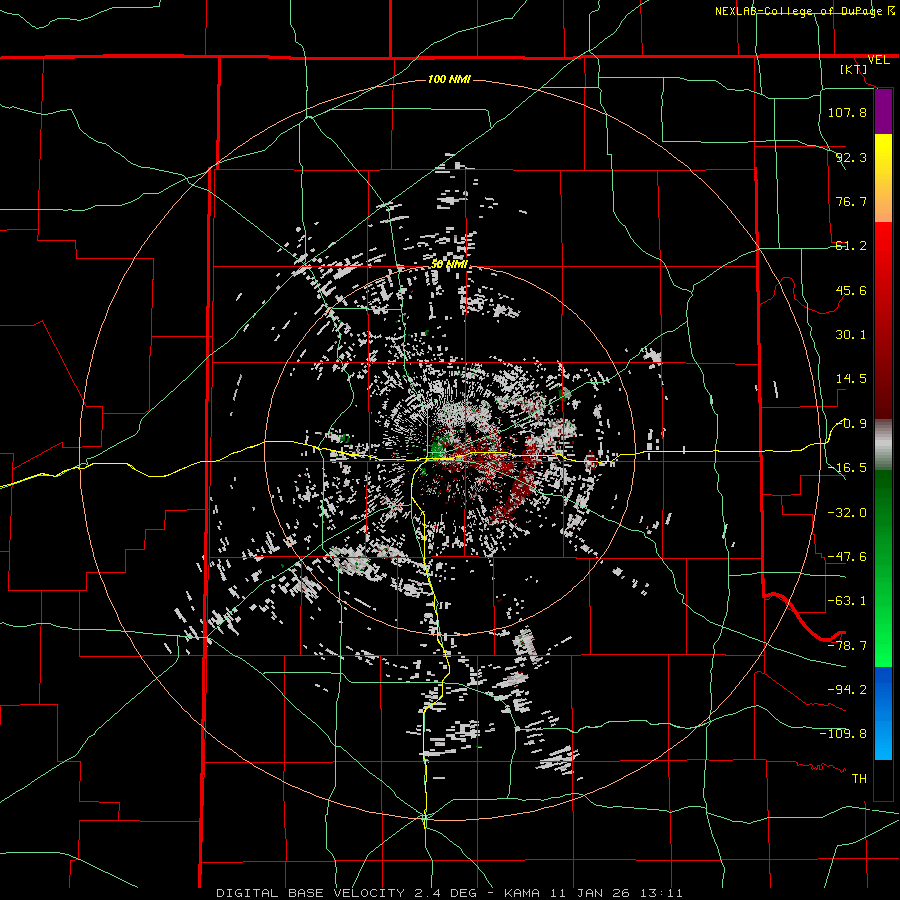Image resolution: width=900 pixels, height=900 pixels.
Task: Click the TH legend label
Action: [859, 779]
